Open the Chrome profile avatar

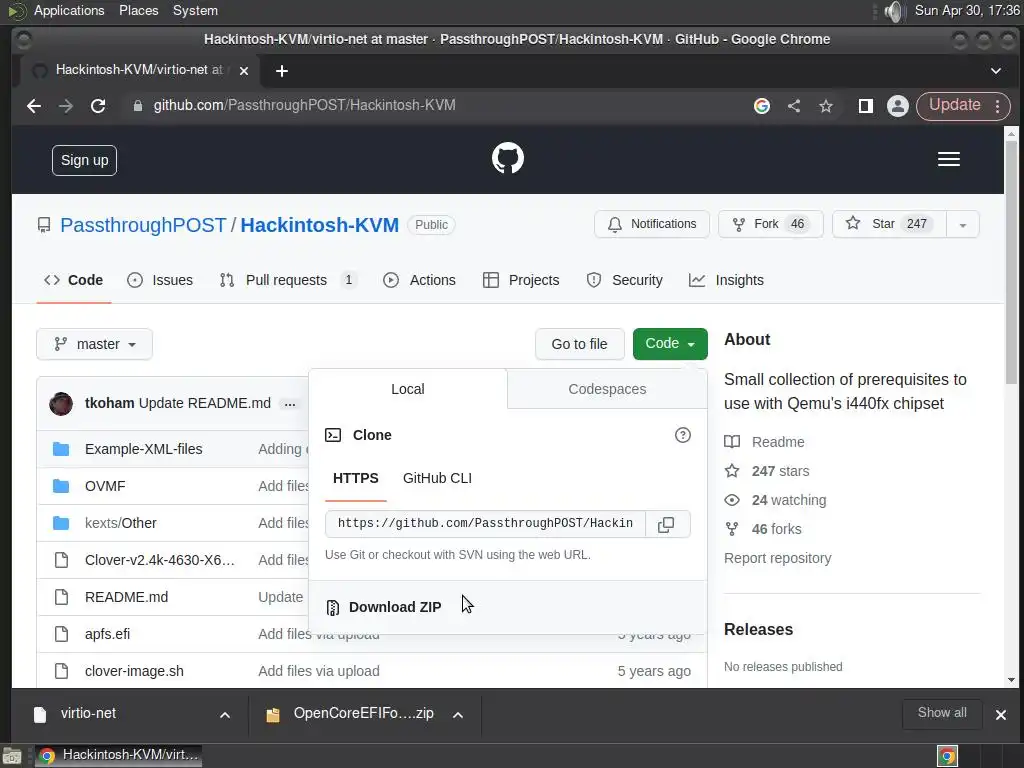[x=897, y=106]
